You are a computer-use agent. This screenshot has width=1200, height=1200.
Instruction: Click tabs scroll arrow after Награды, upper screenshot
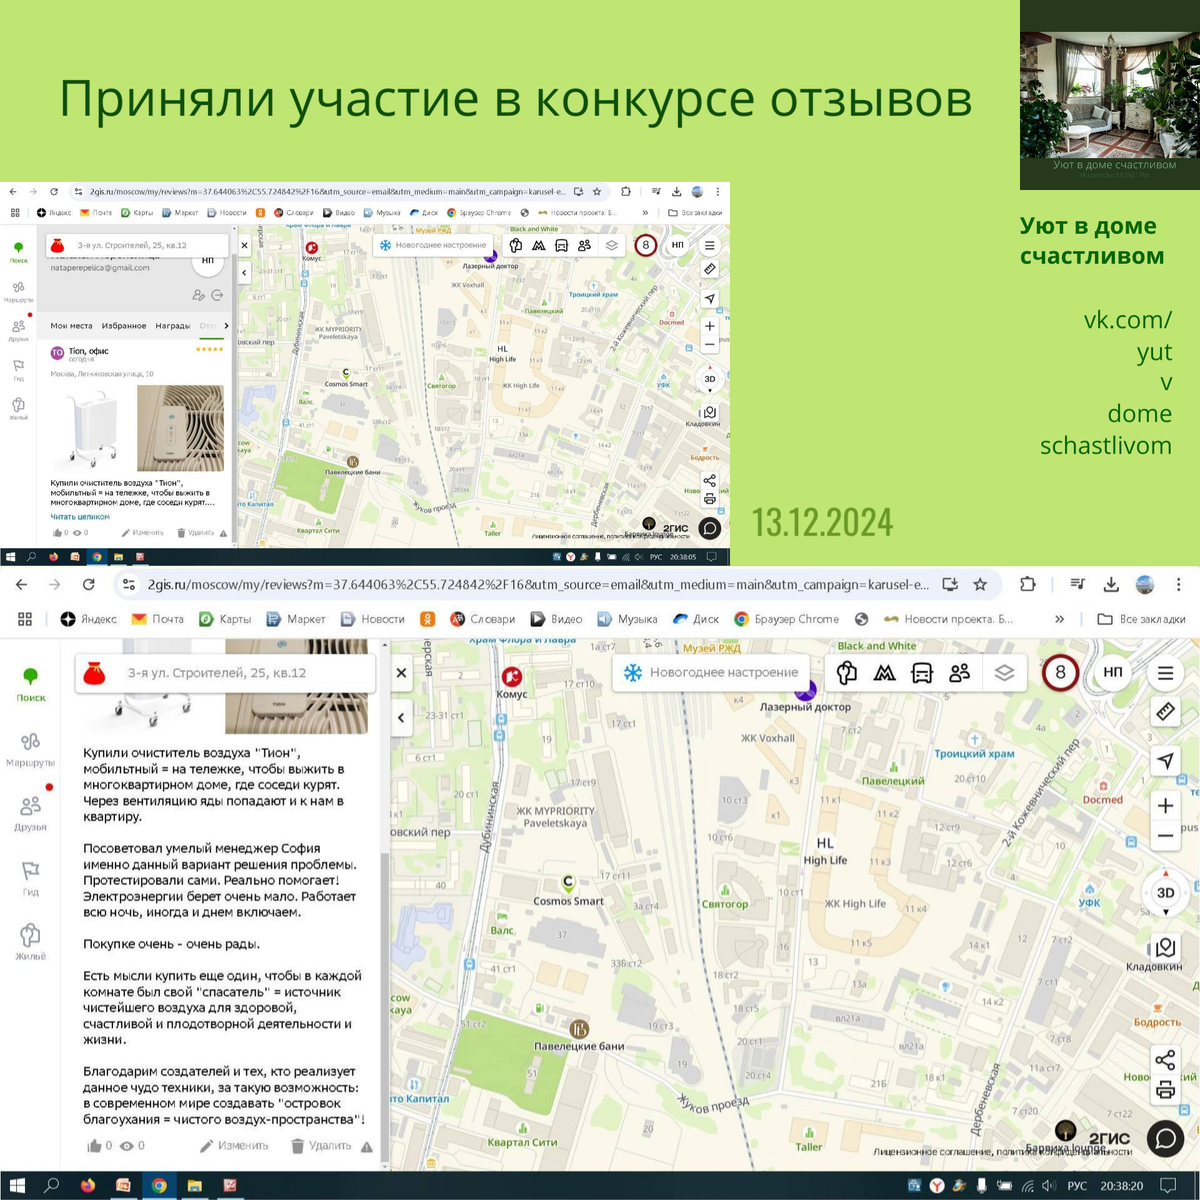pyautogui.click(x=226, y=326)
